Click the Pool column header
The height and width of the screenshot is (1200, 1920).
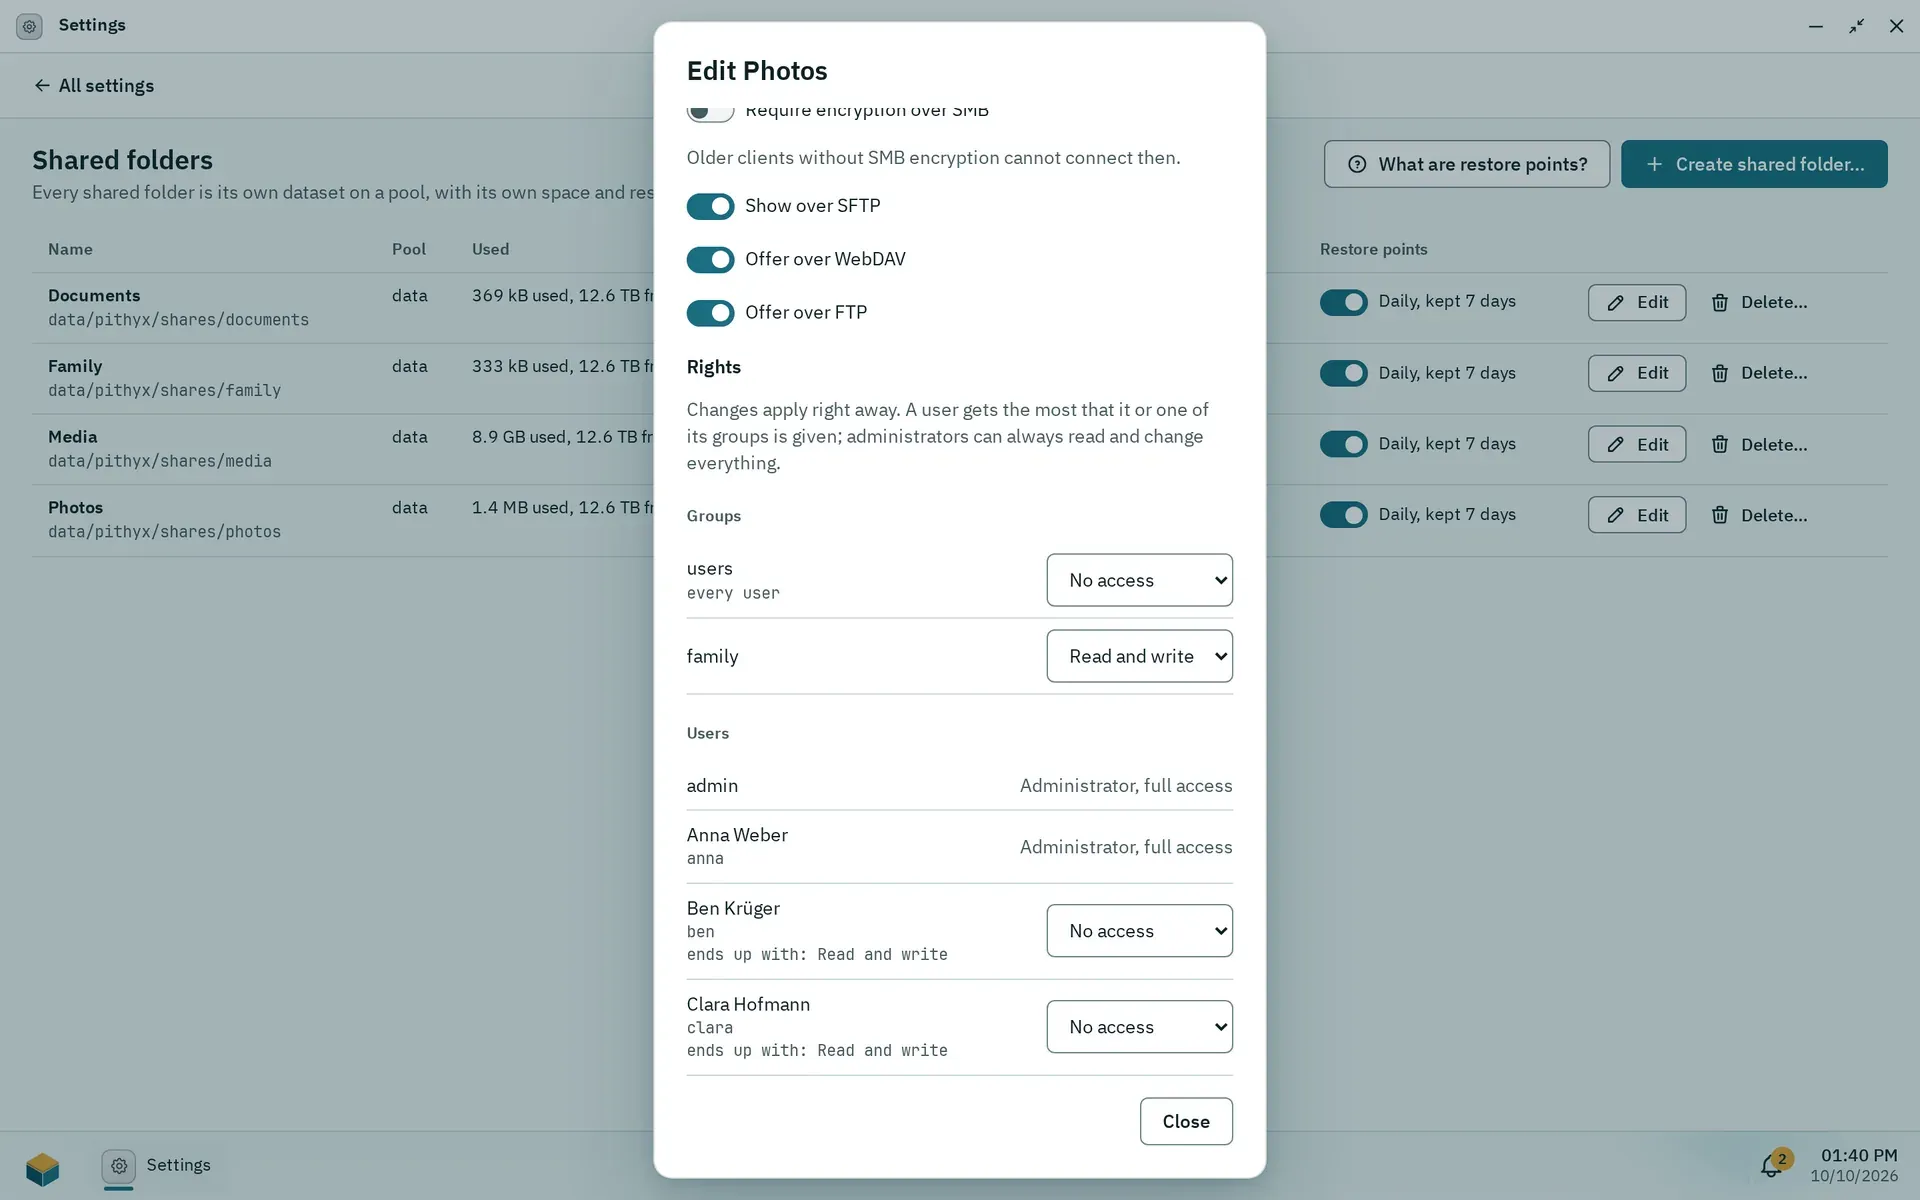coord(408,249)
